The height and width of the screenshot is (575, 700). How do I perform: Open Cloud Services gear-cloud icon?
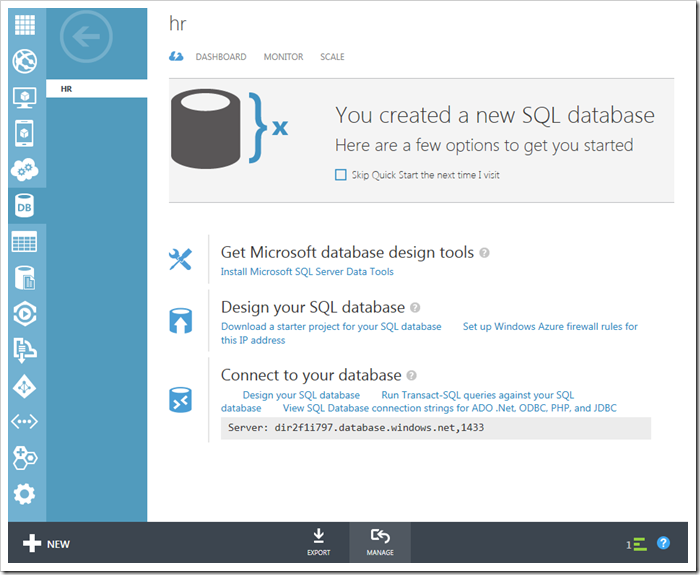click(25, 169)
